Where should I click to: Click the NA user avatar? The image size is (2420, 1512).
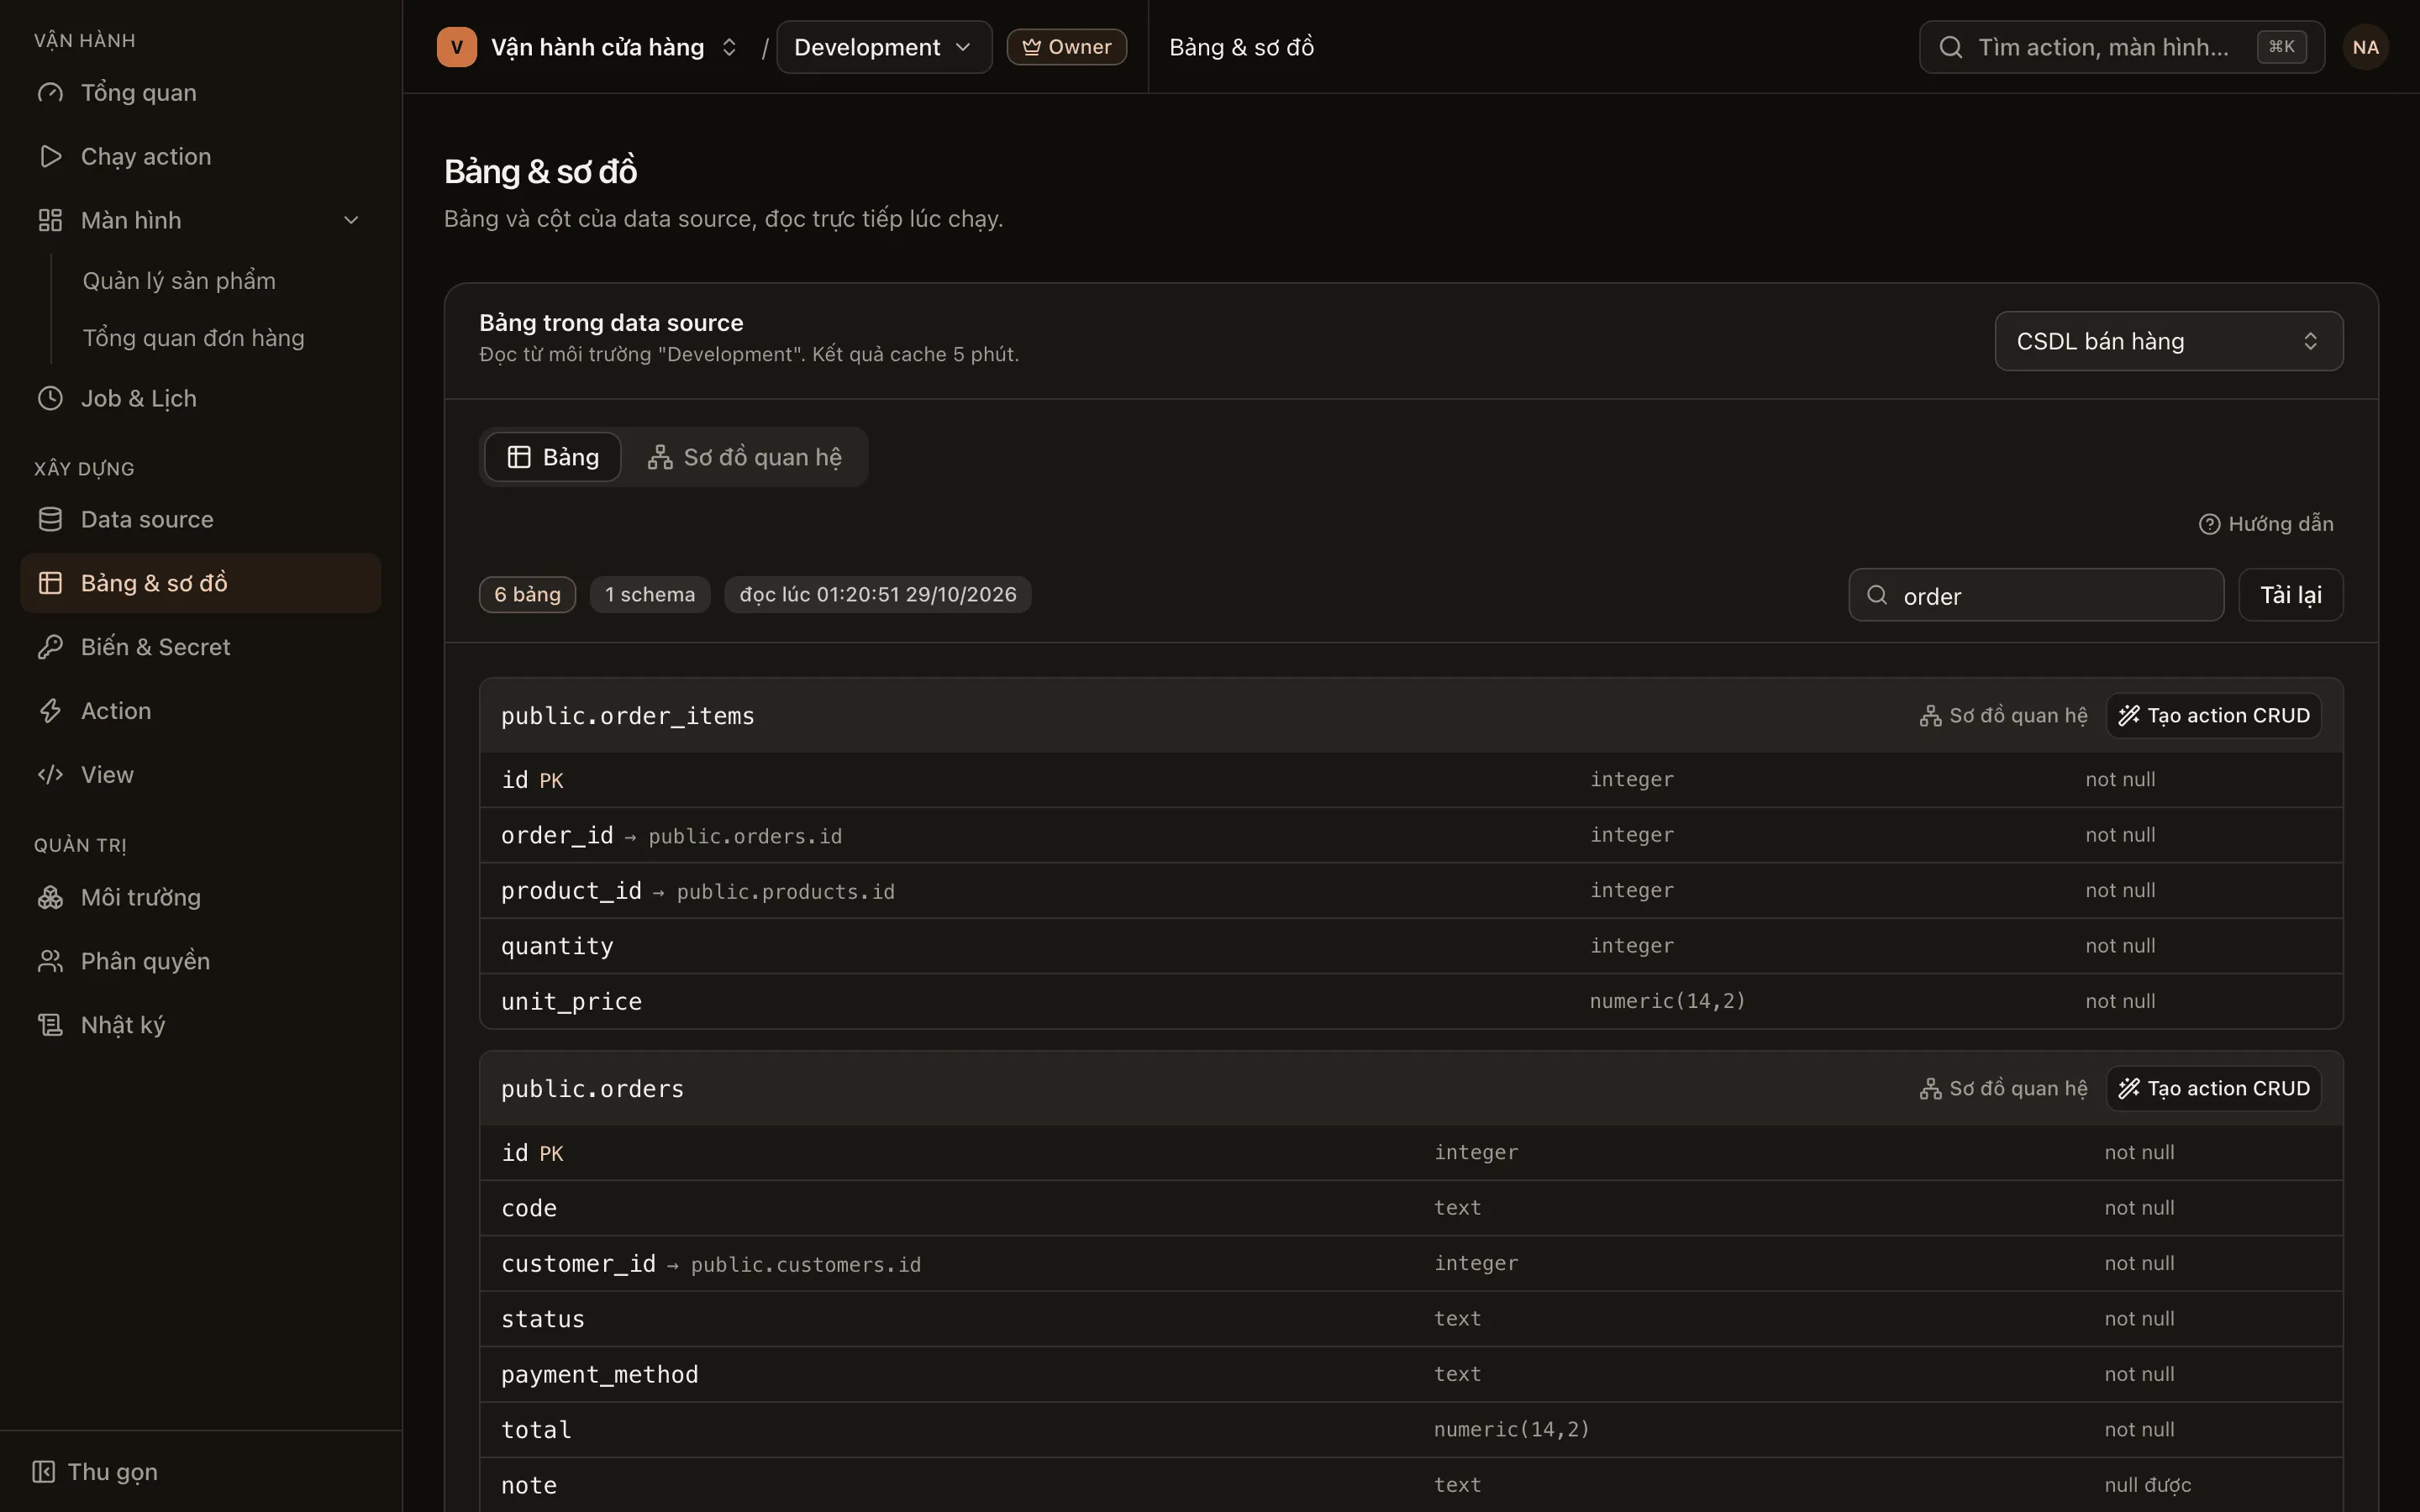(2365, 47)
